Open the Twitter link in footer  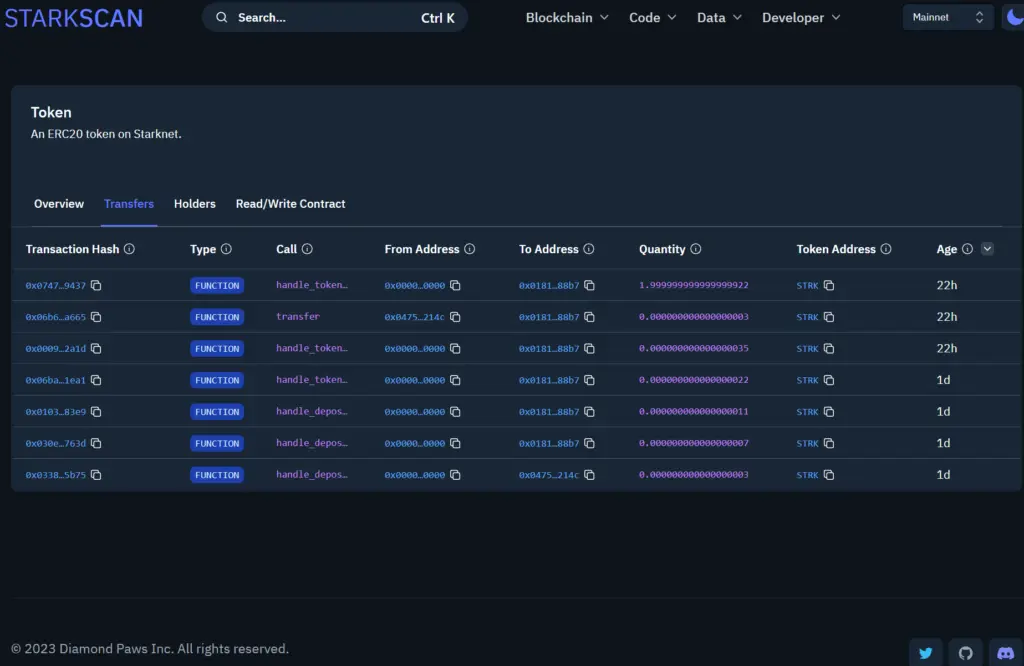925,653
